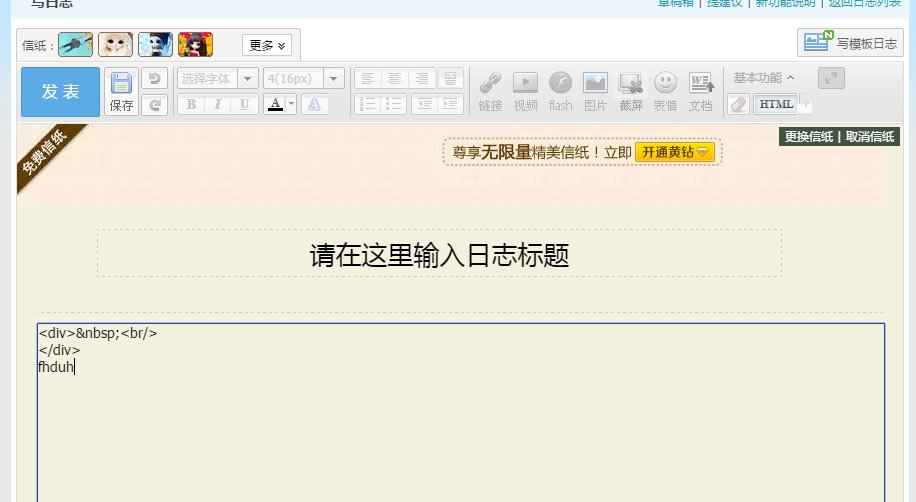Select the blue ice doll stationery thumbnail
The image size is (916, 502).
[x=155, y=44]
